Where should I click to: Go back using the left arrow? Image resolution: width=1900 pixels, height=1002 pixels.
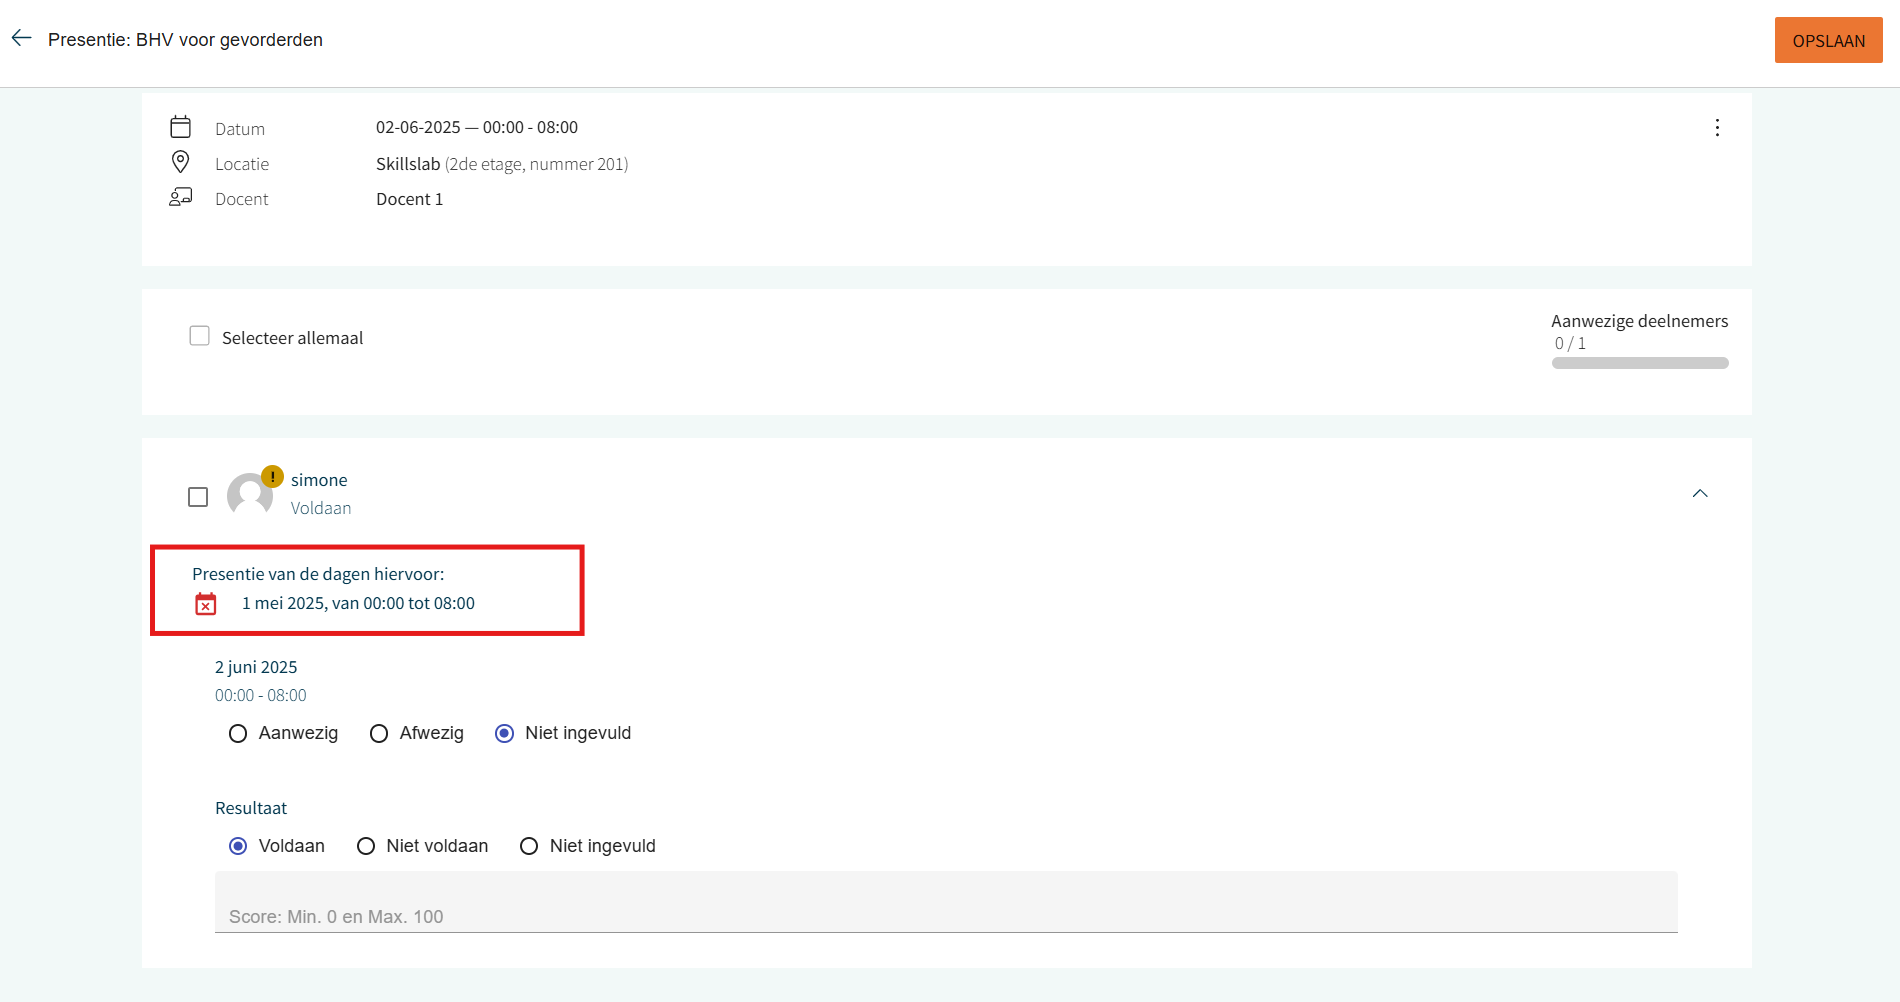pos(22,38)
